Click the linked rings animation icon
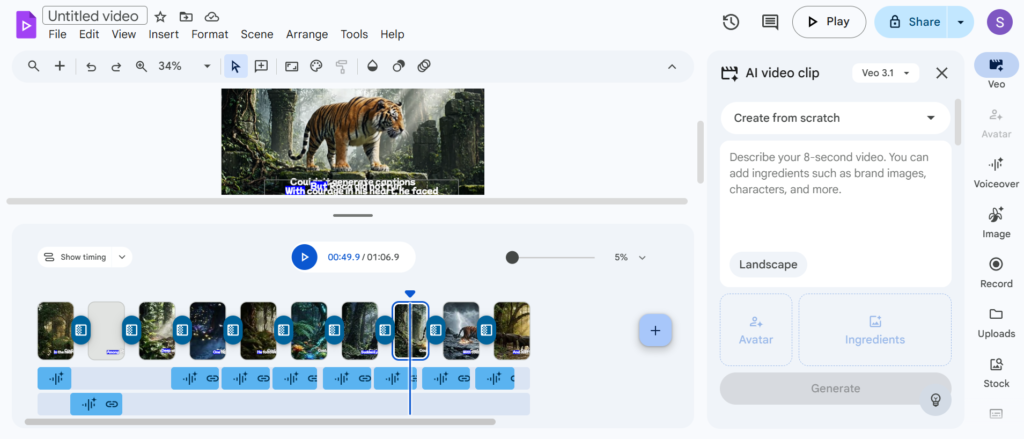 point(424,66)
